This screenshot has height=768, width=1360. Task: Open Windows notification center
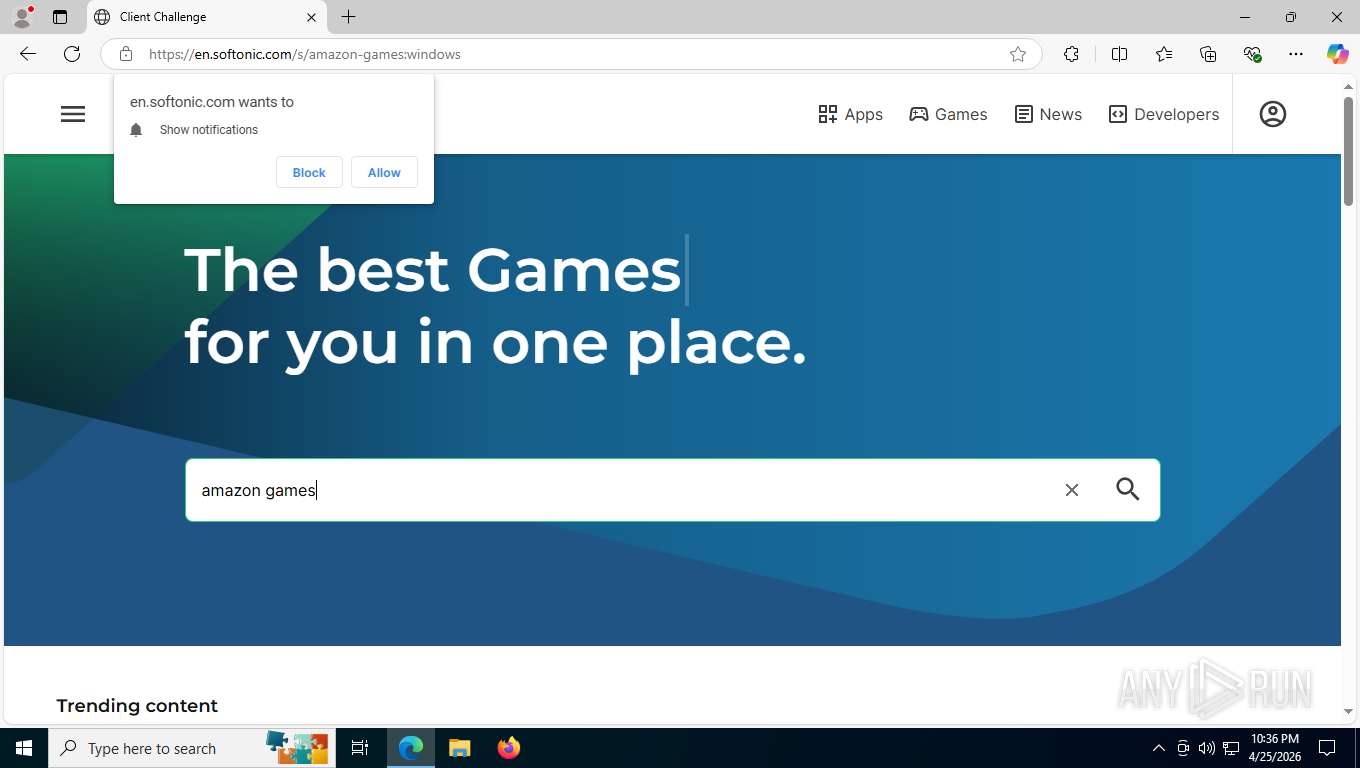pos(1327,748)
